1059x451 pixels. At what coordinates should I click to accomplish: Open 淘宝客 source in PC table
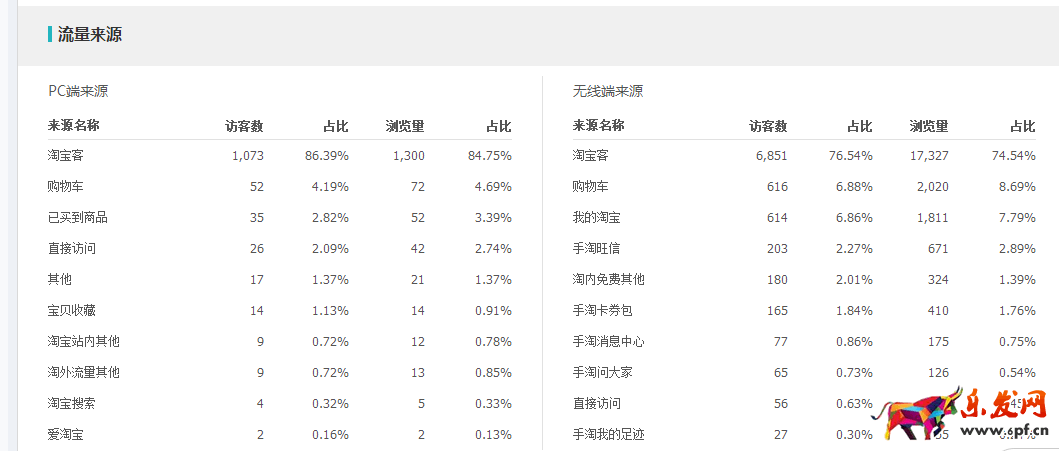coord(67,156)
